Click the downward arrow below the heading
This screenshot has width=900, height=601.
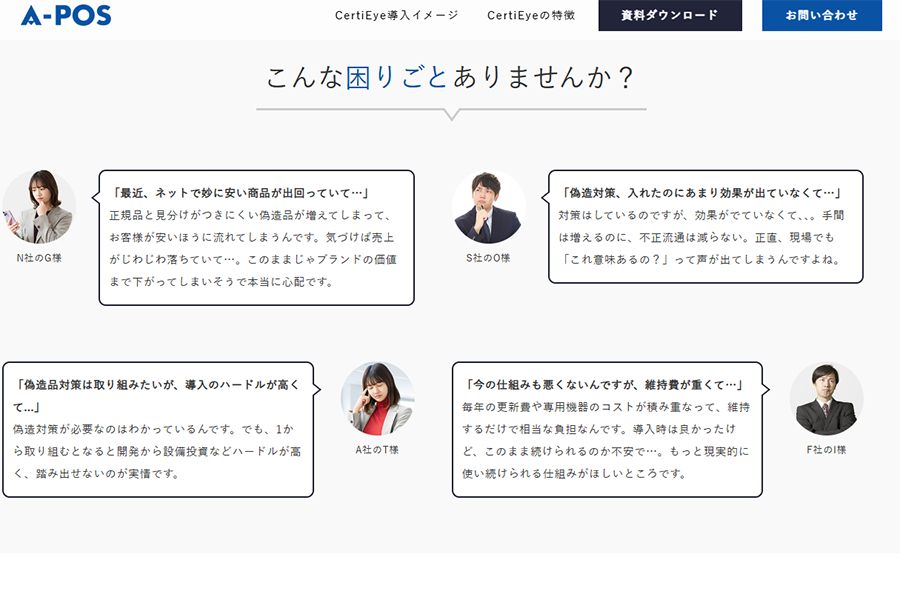(x=452, y=114)
